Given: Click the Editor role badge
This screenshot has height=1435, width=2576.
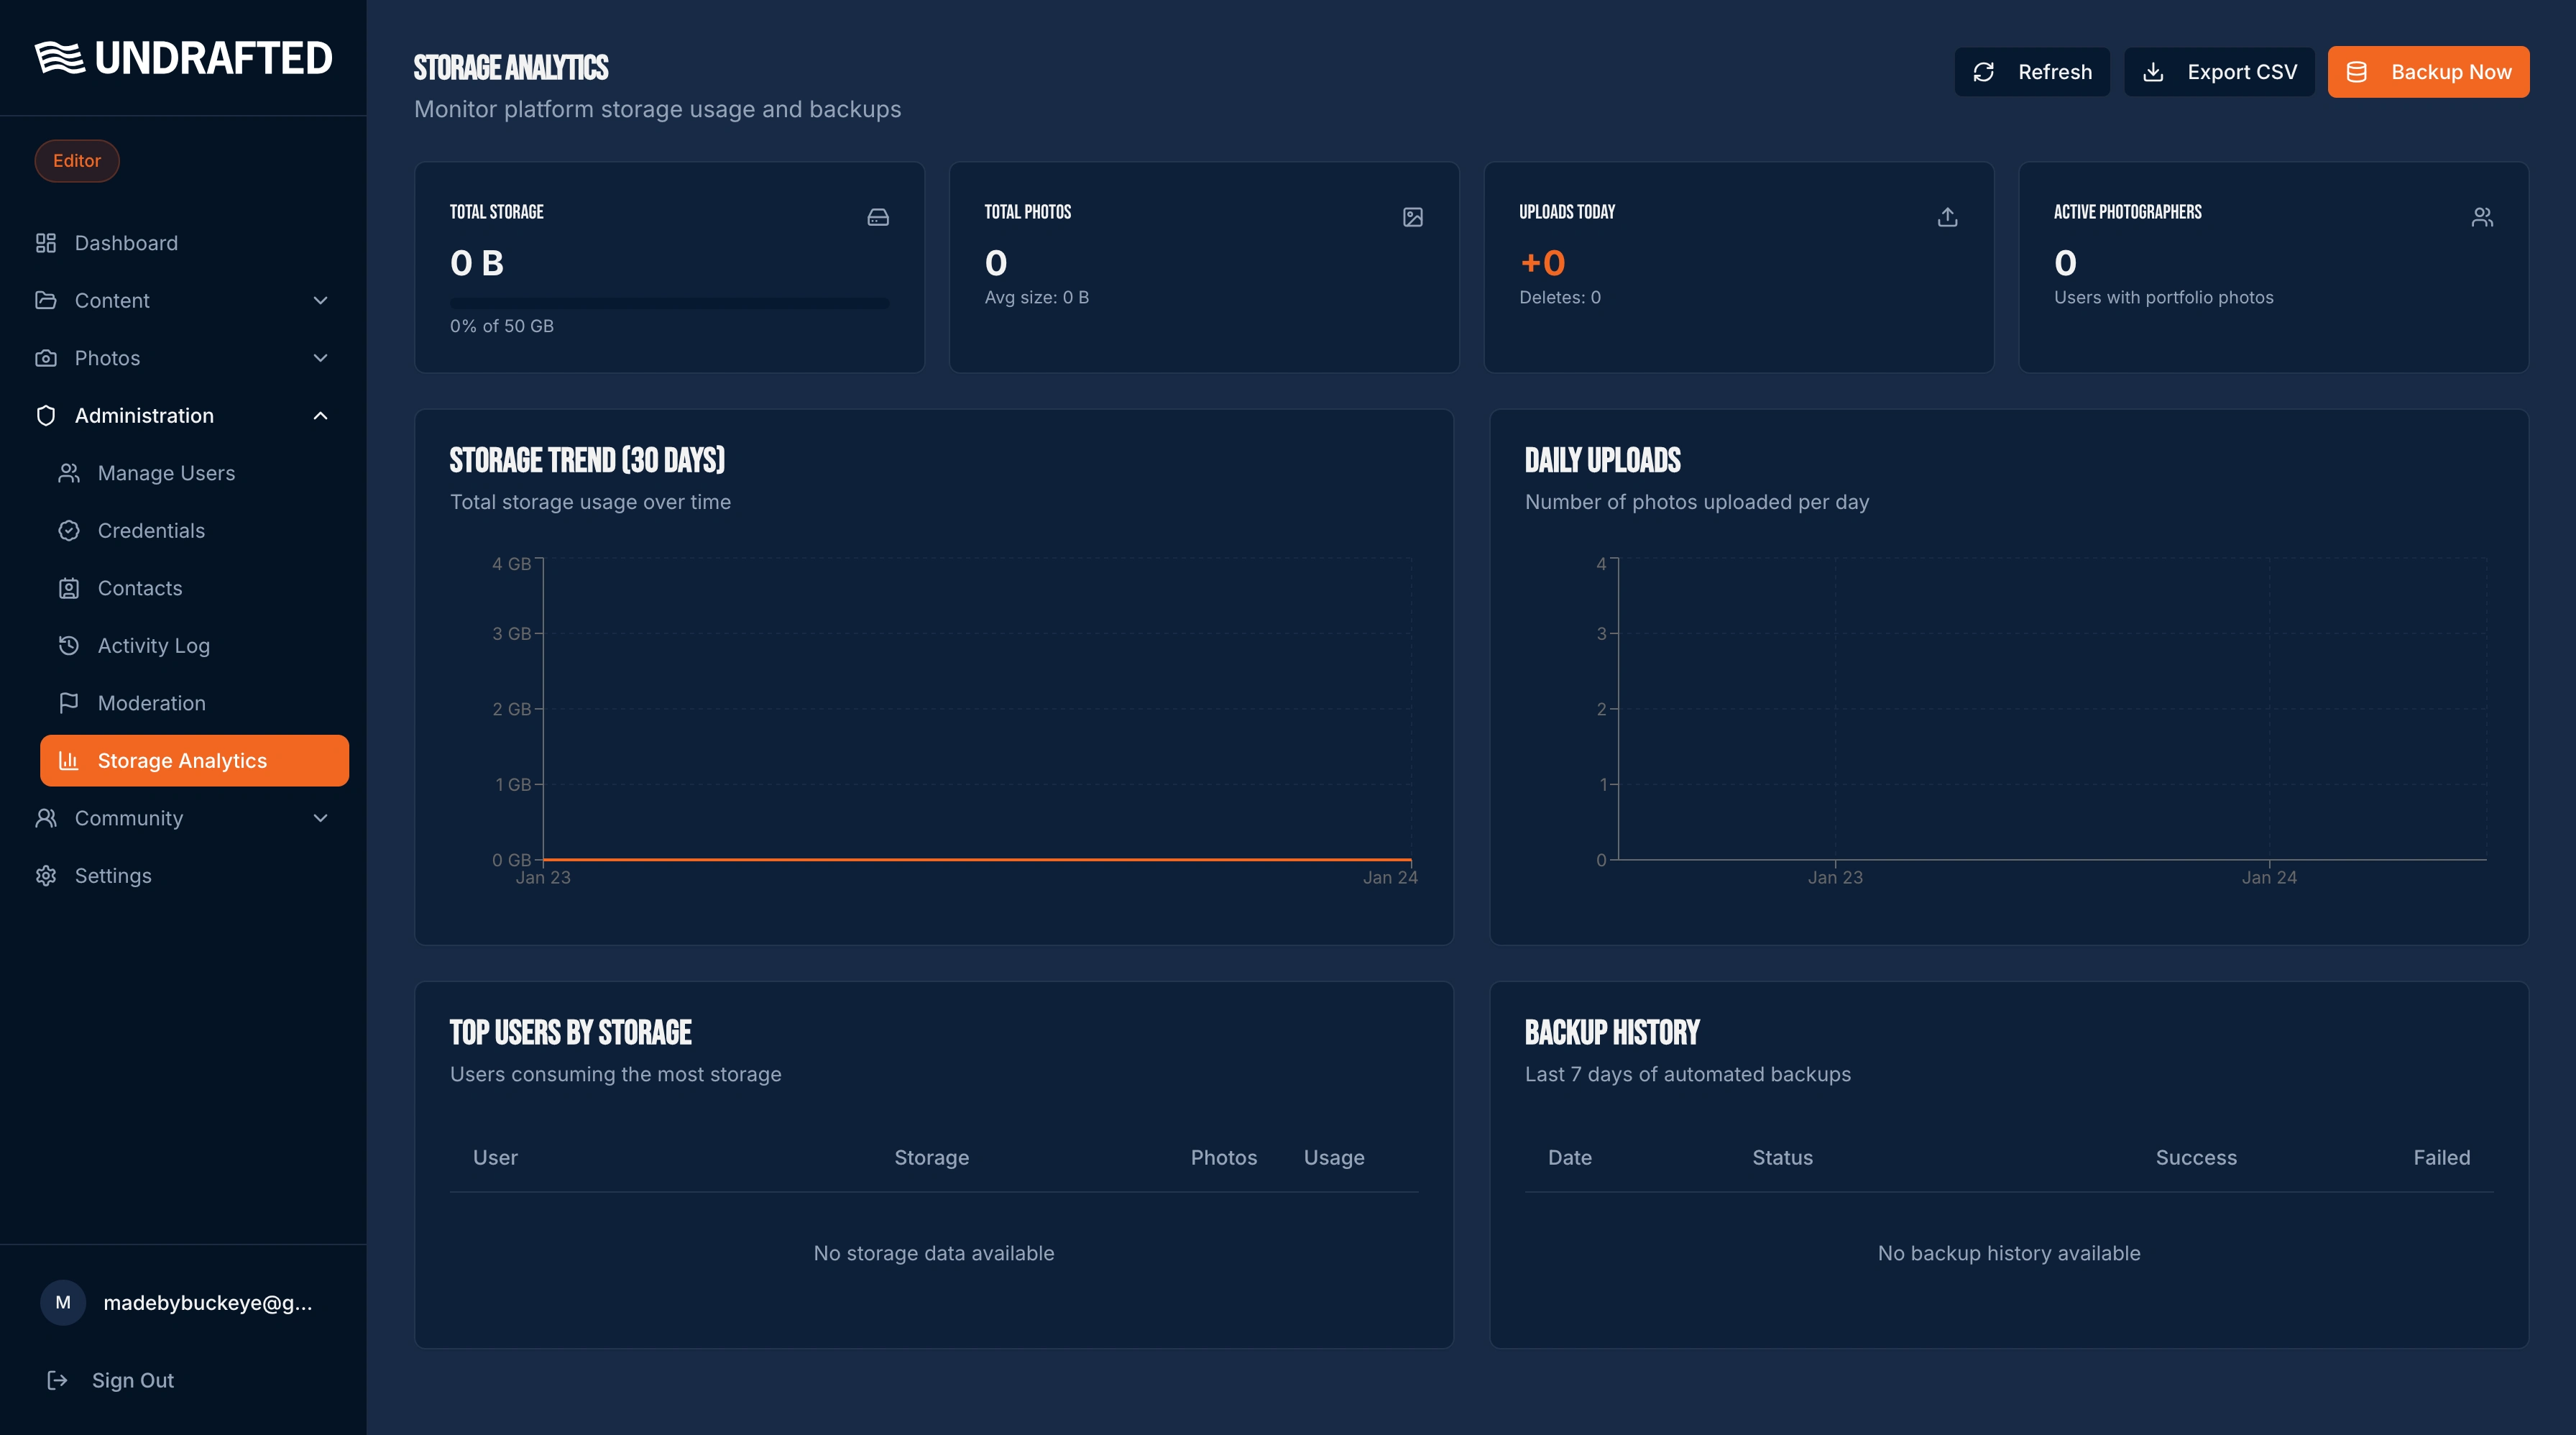Looking at the screenshot, I should click(77, 161).
